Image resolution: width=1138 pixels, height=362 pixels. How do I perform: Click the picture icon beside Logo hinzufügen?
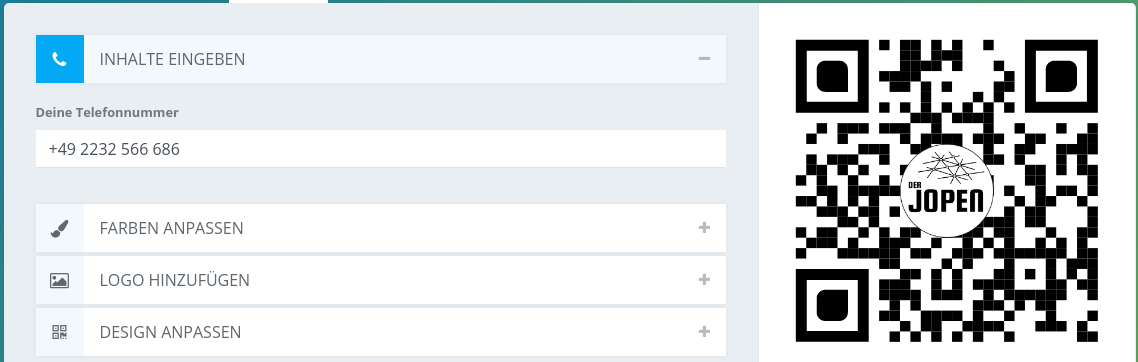(60, 280)
